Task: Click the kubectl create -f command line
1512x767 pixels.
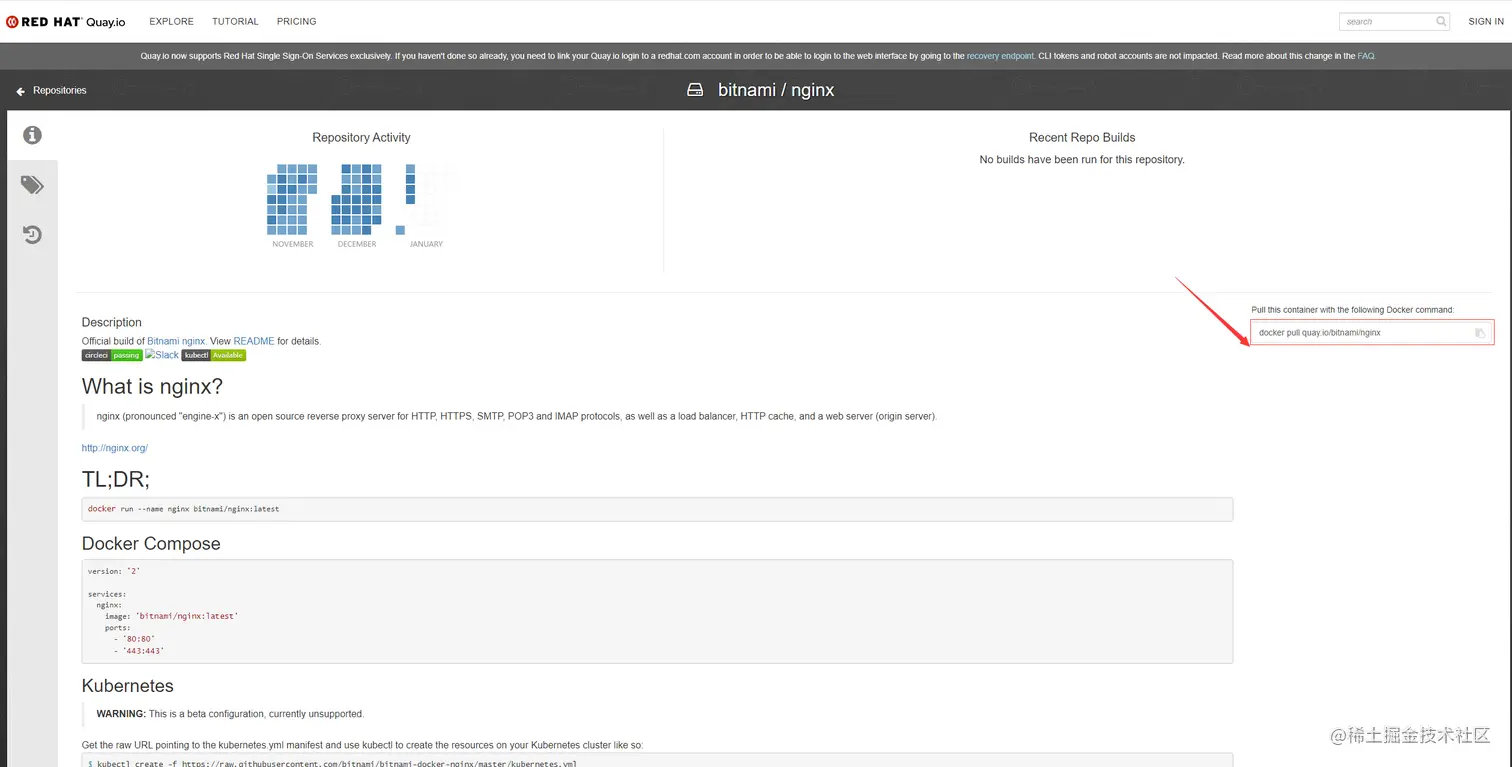Action: (333, 763)
